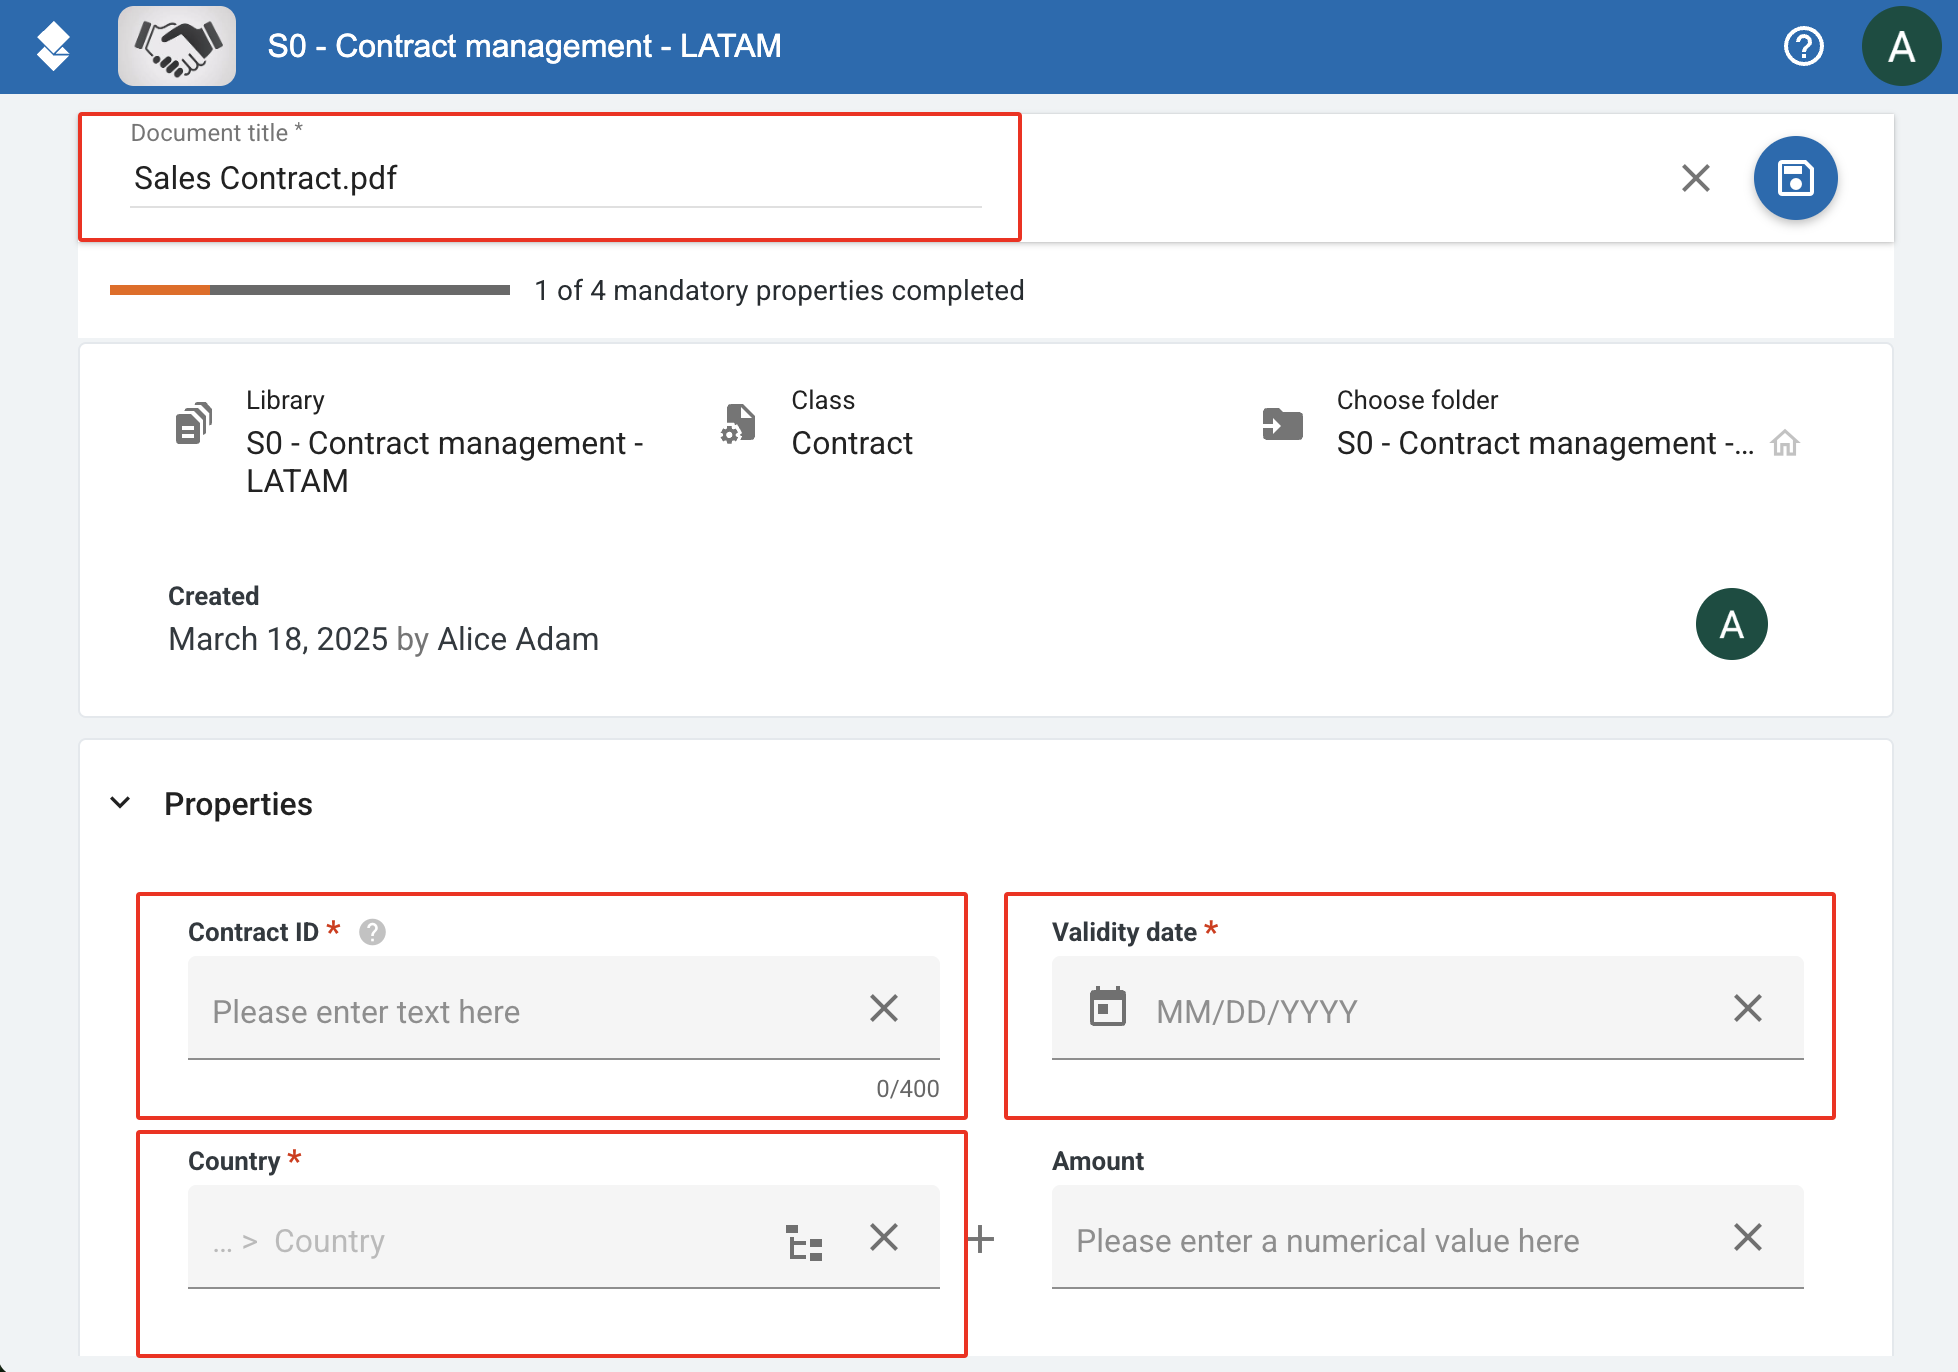The height and width of the screenshot is (1372, 1958).
Task: Open the handshake library icon
Action: pos(177,46)
